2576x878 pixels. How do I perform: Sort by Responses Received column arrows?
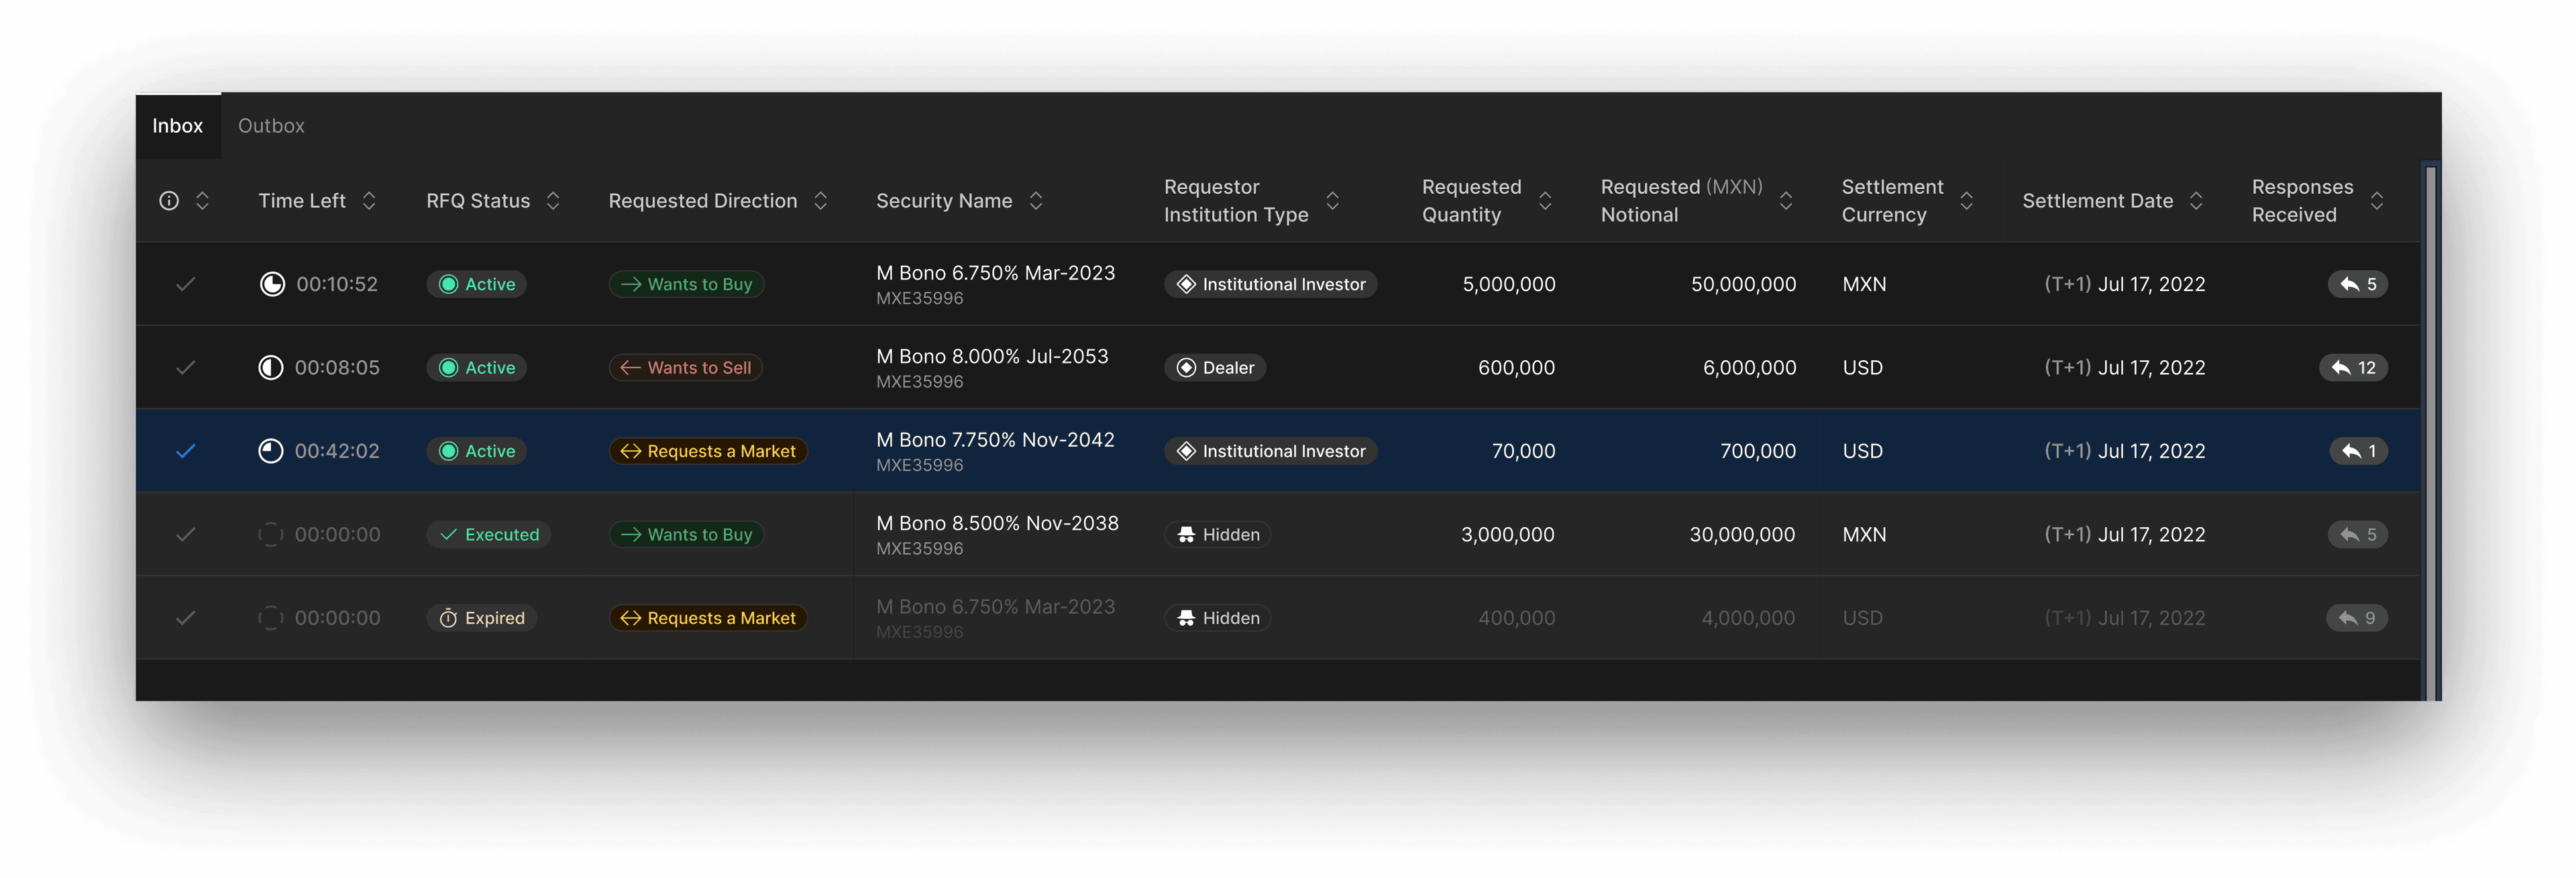coord(2377,201)
